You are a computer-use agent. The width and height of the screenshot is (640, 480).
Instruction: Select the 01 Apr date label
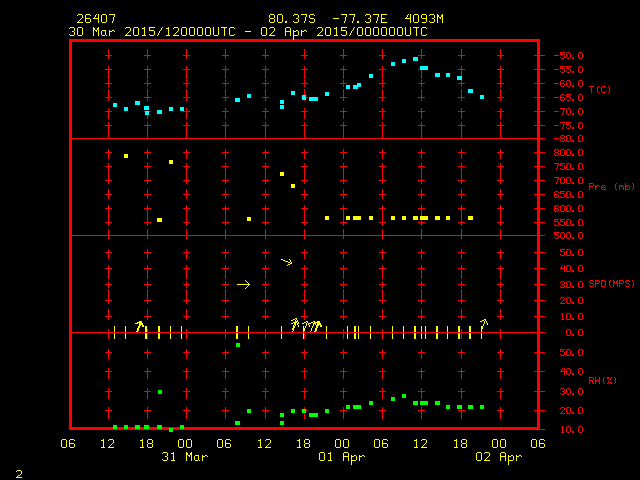click(341, 457)
